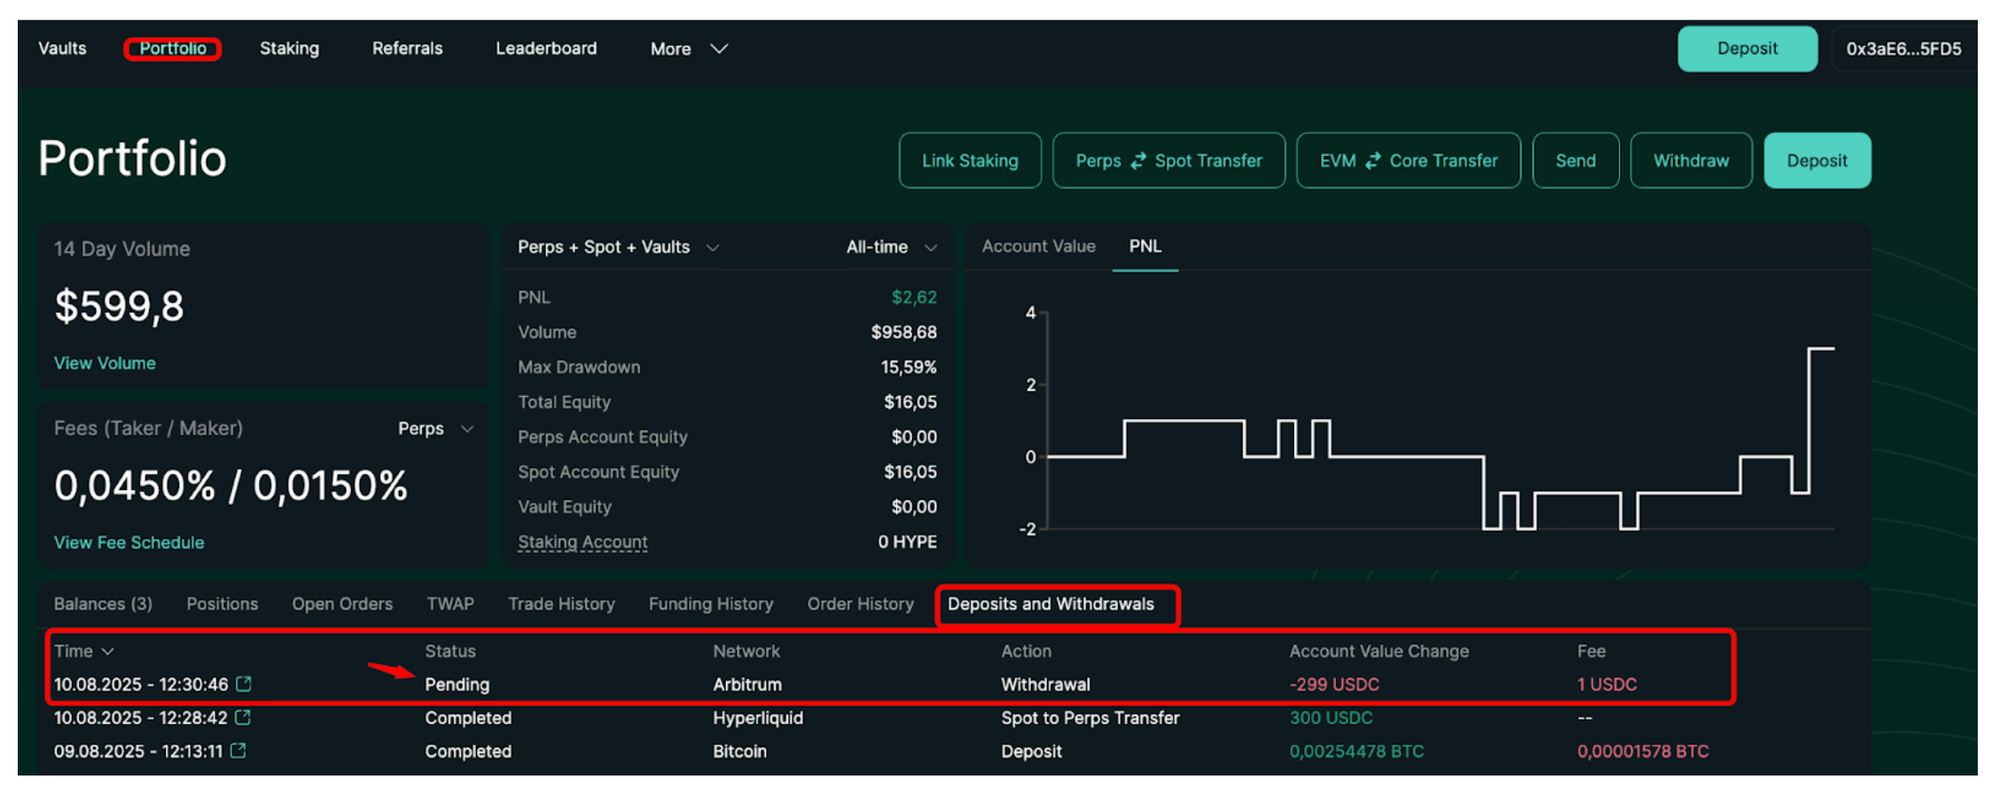Click swap arrows icon in Perps Spot Transfer
This screenshot has width=2000, height=801.
[1138, 161]
